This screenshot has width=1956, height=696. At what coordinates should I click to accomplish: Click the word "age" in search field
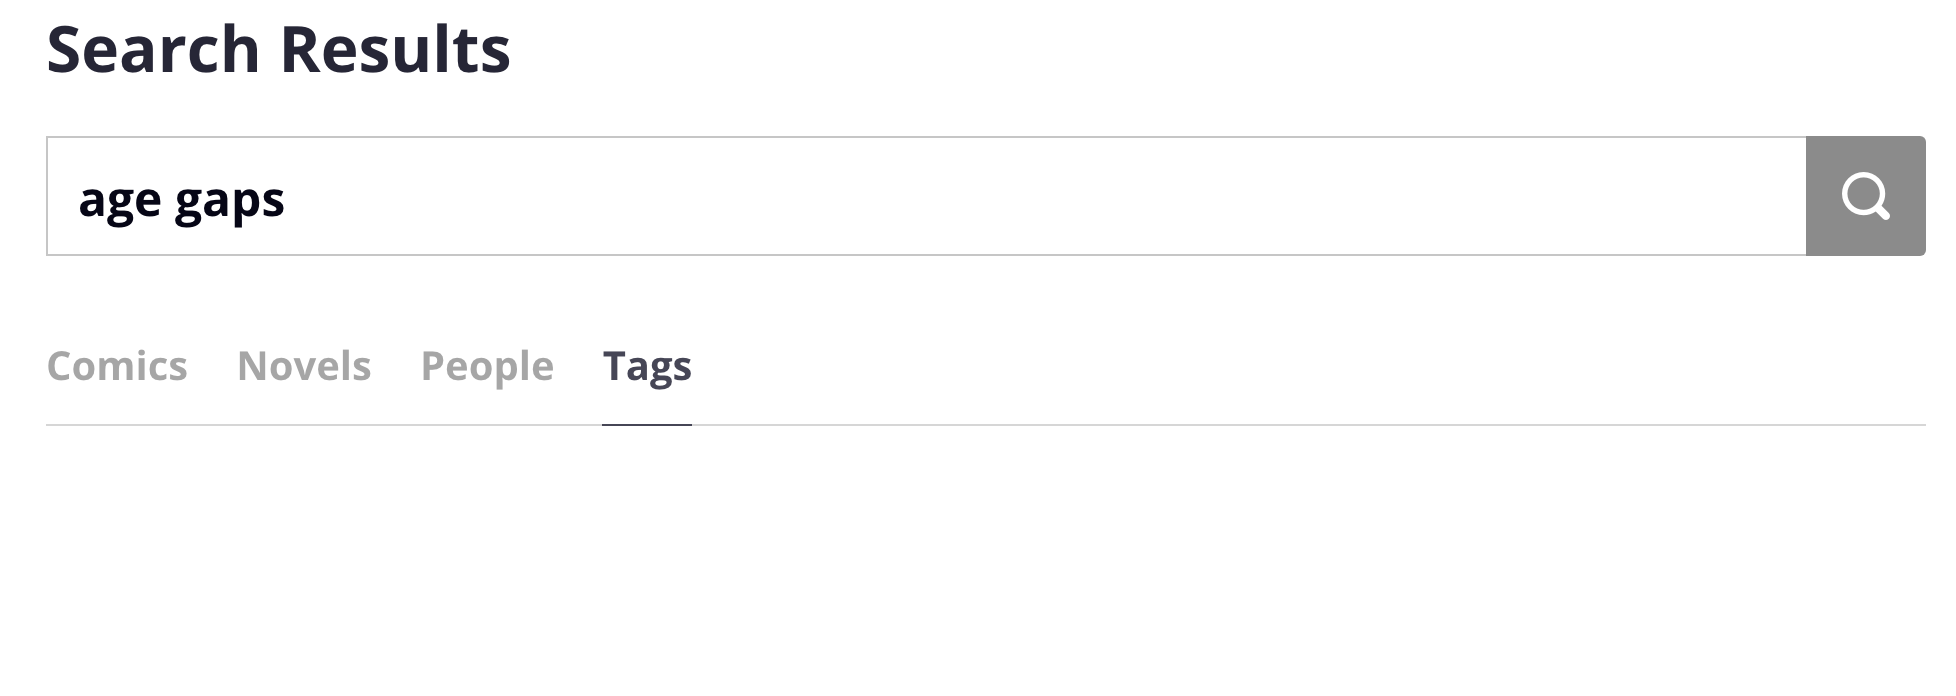[x=120, y=199]
